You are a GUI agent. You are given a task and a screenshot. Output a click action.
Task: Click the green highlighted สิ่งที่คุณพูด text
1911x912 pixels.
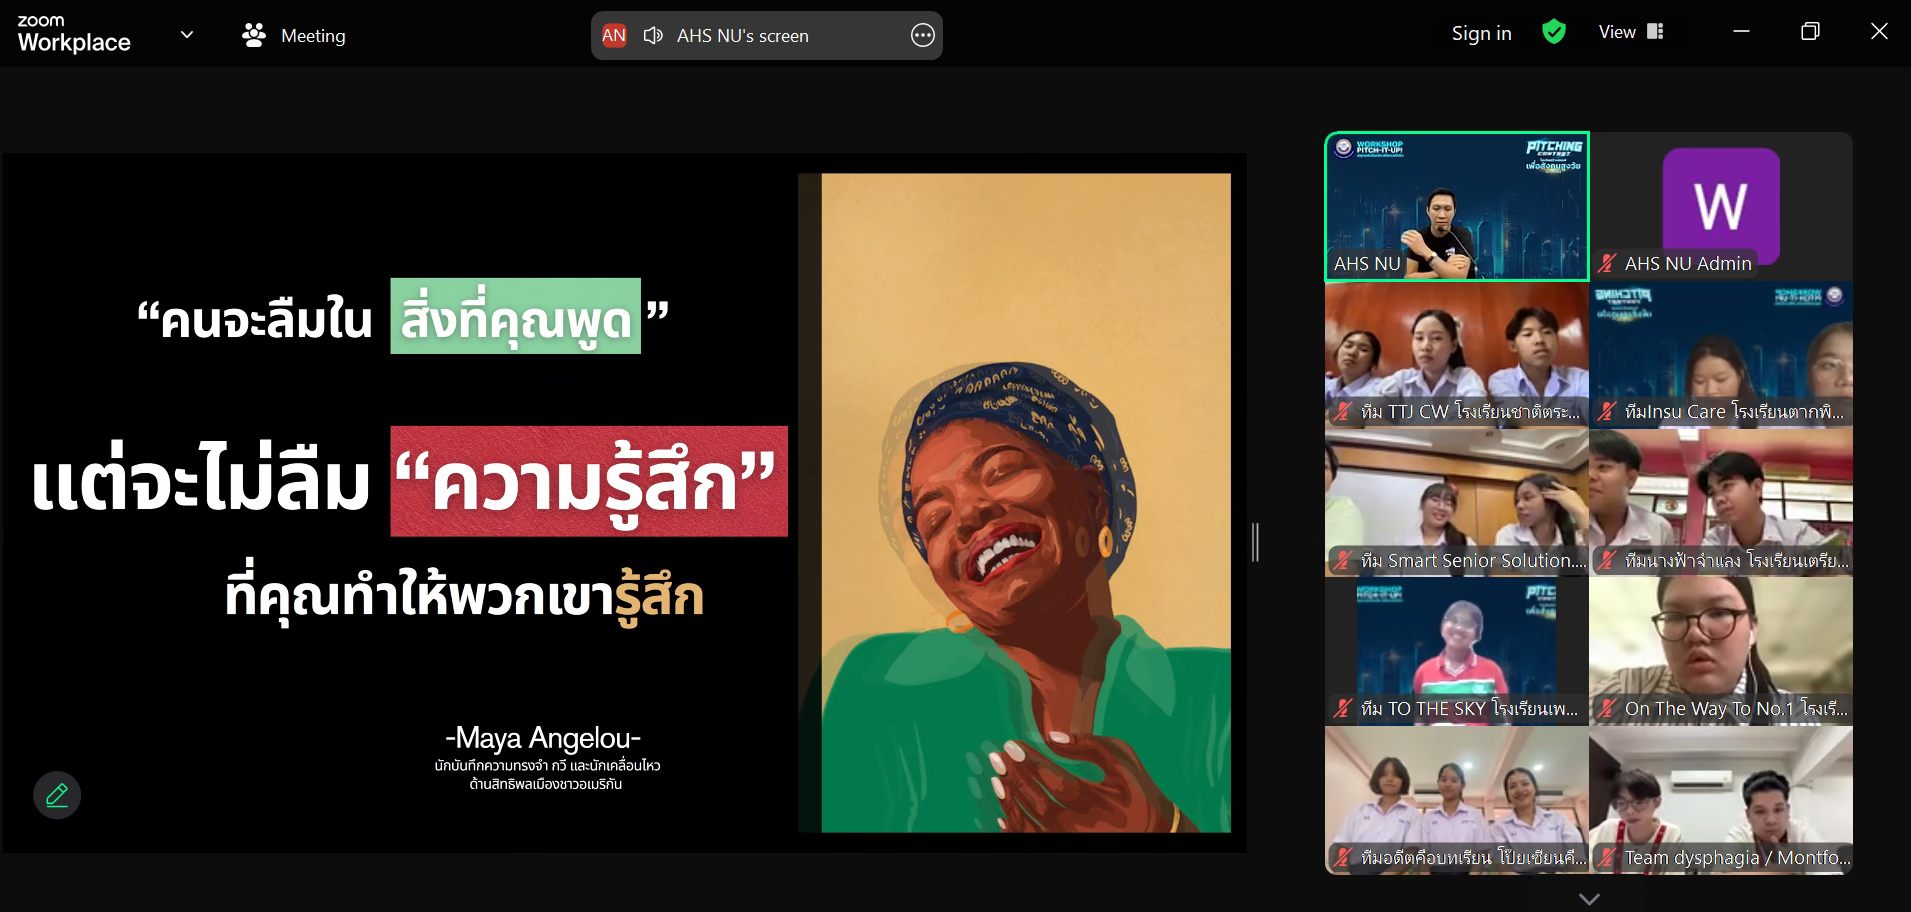click(516, 316)
